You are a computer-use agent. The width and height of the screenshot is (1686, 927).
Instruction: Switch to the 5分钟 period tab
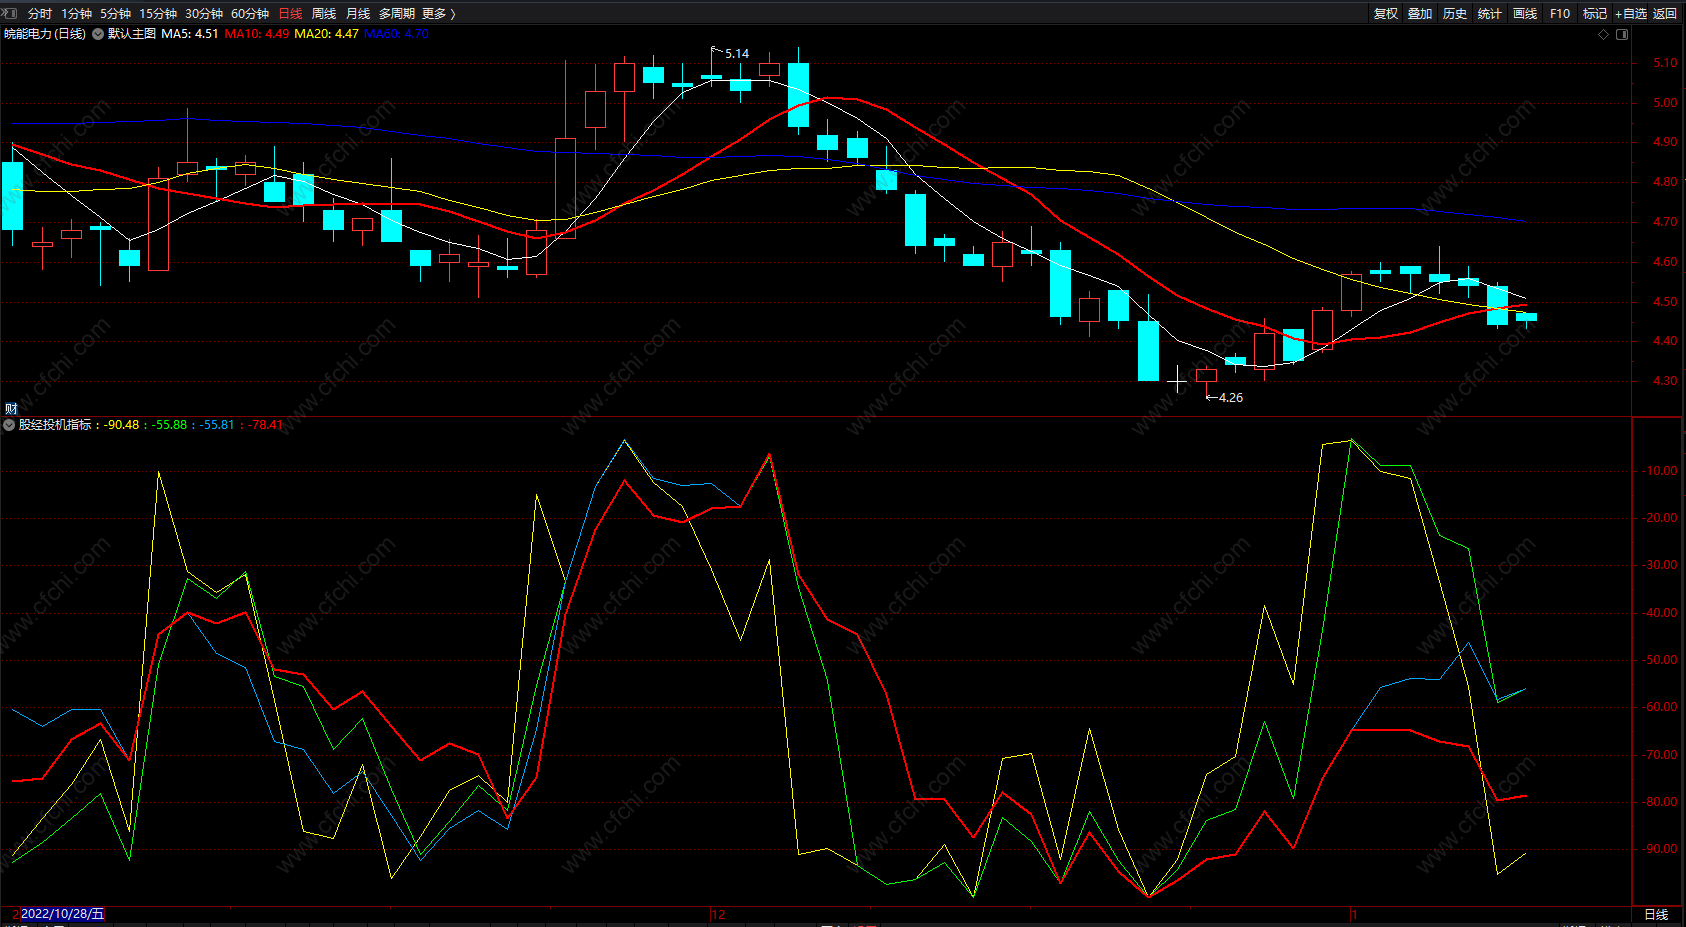[x=115, y=14]
